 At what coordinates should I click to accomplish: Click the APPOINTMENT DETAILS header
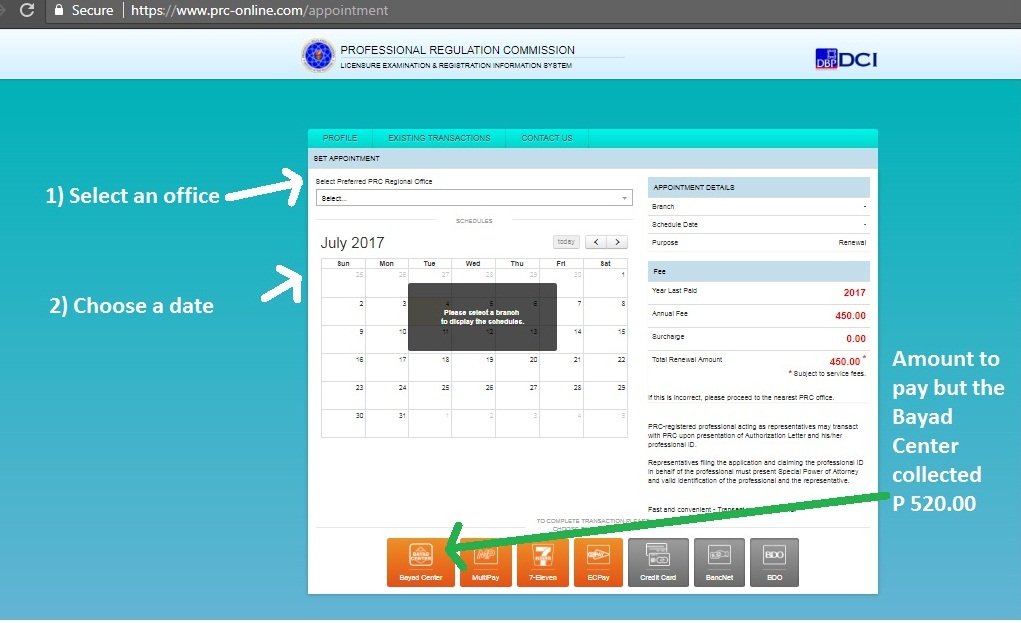point(759,187)
